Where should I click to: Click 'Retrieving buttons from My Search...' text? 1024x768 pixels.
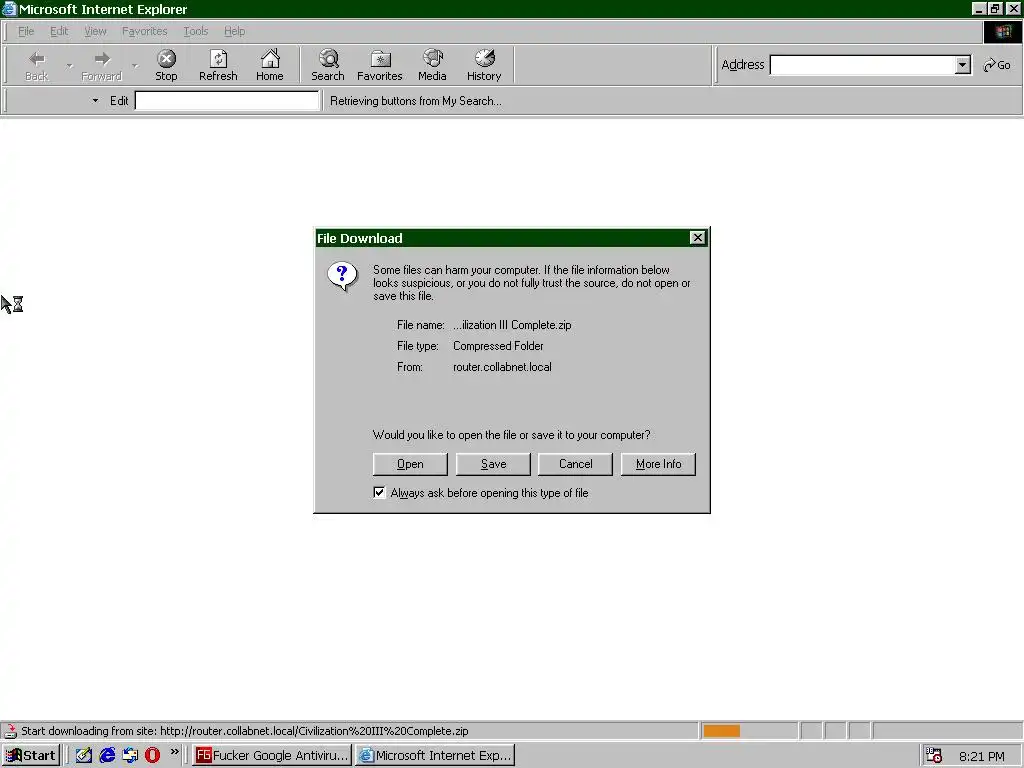click(416, 101)
